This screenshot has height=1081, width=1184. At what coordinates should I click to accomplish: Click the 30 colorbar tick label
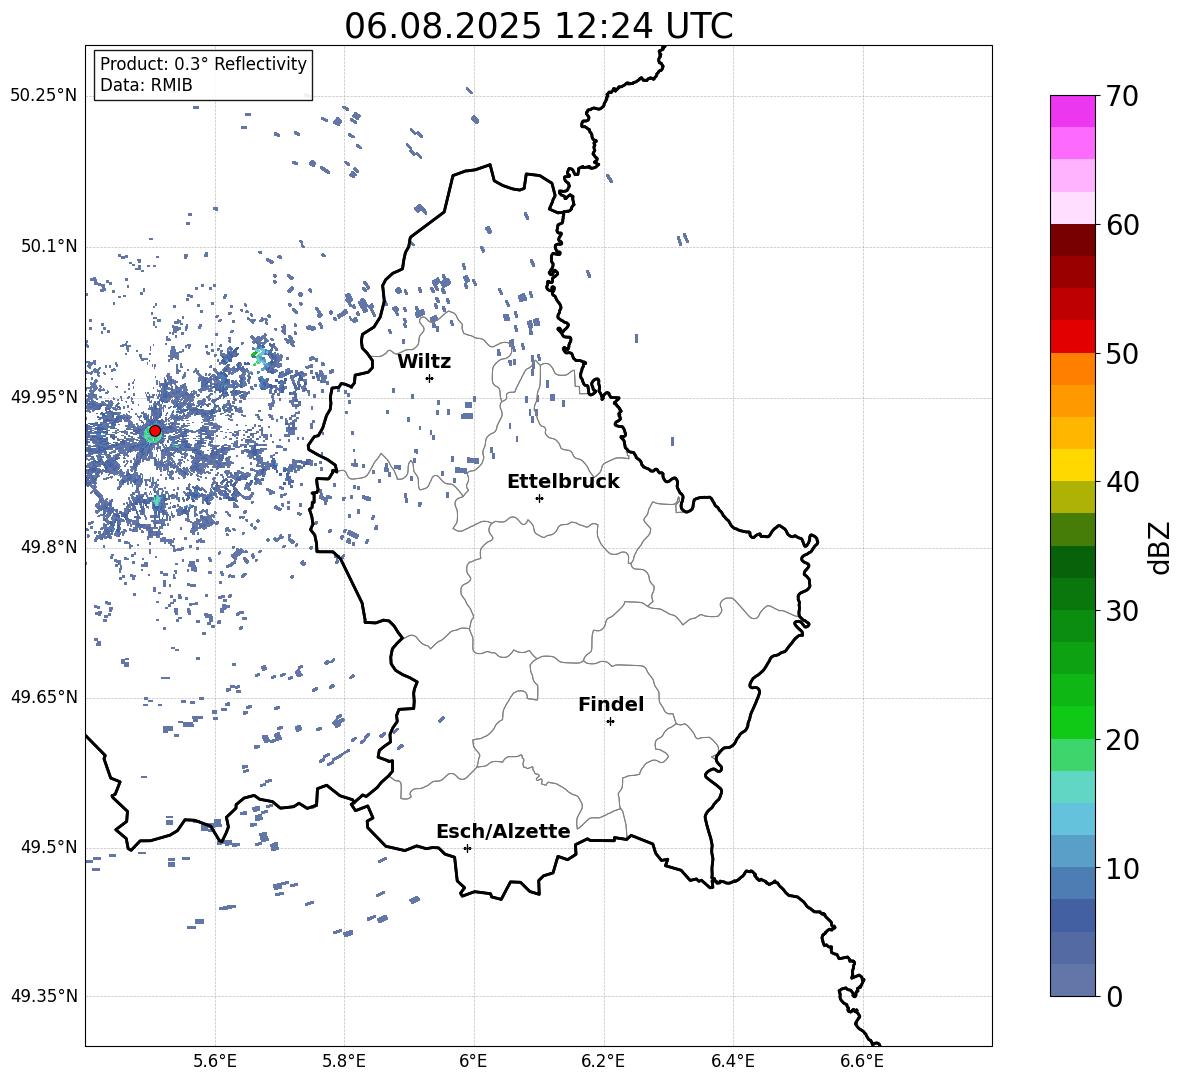1122,611
